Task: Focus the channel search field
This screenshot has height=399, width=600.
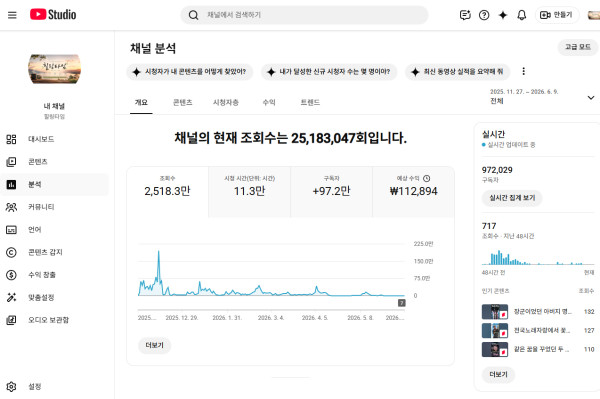Action: coord(304,15)
